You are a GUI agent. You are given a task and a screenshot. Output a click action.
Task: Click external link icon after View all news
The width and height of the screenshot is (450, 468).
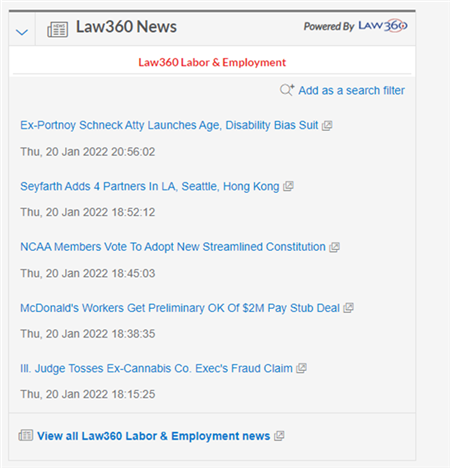[279, 436]
